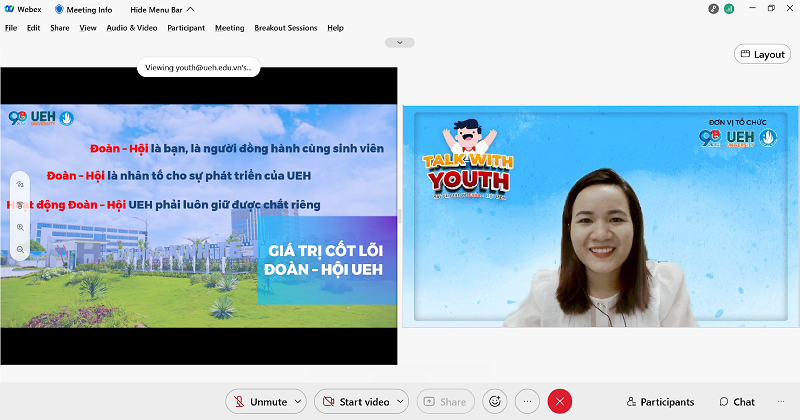Image resolution: width=800 pixels, height=420 pixels.
Task: Click the Share content button
Action: [445, 402]
